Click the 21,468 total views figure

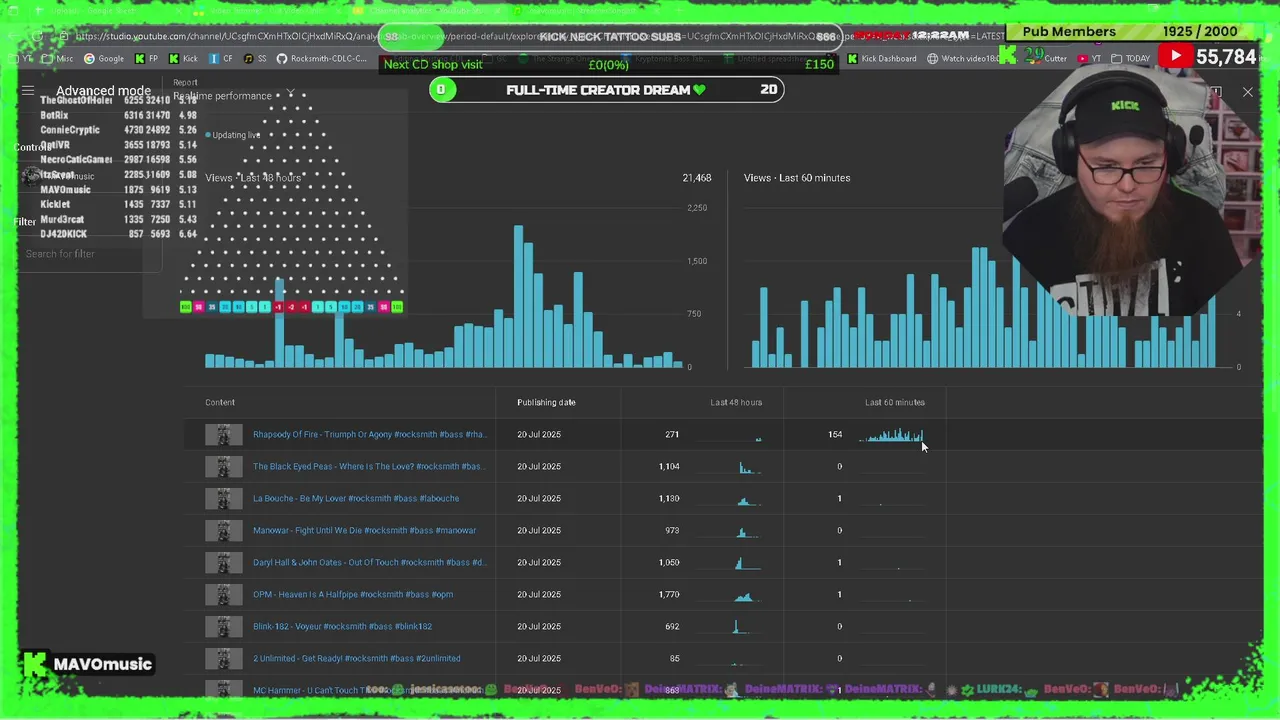coord(697,178)
